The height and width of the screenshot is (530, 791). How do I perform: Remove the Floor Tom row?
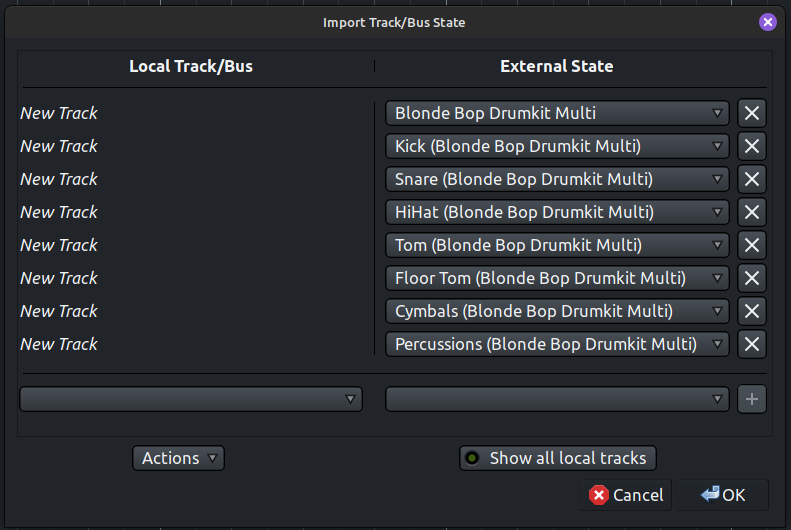coord(752,278)
